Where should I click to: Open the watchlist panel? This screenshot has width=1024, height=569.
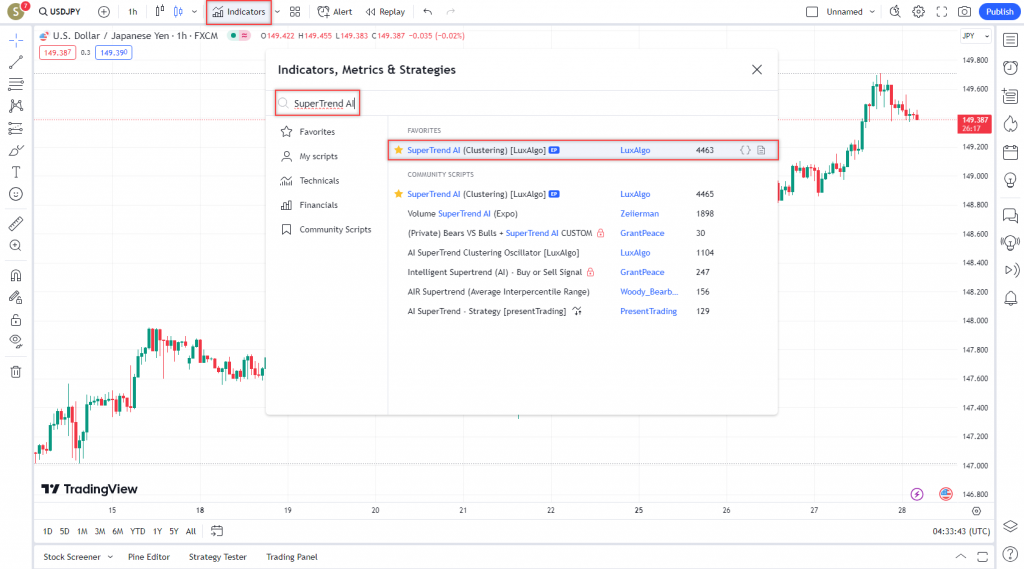pos(1010,41)
